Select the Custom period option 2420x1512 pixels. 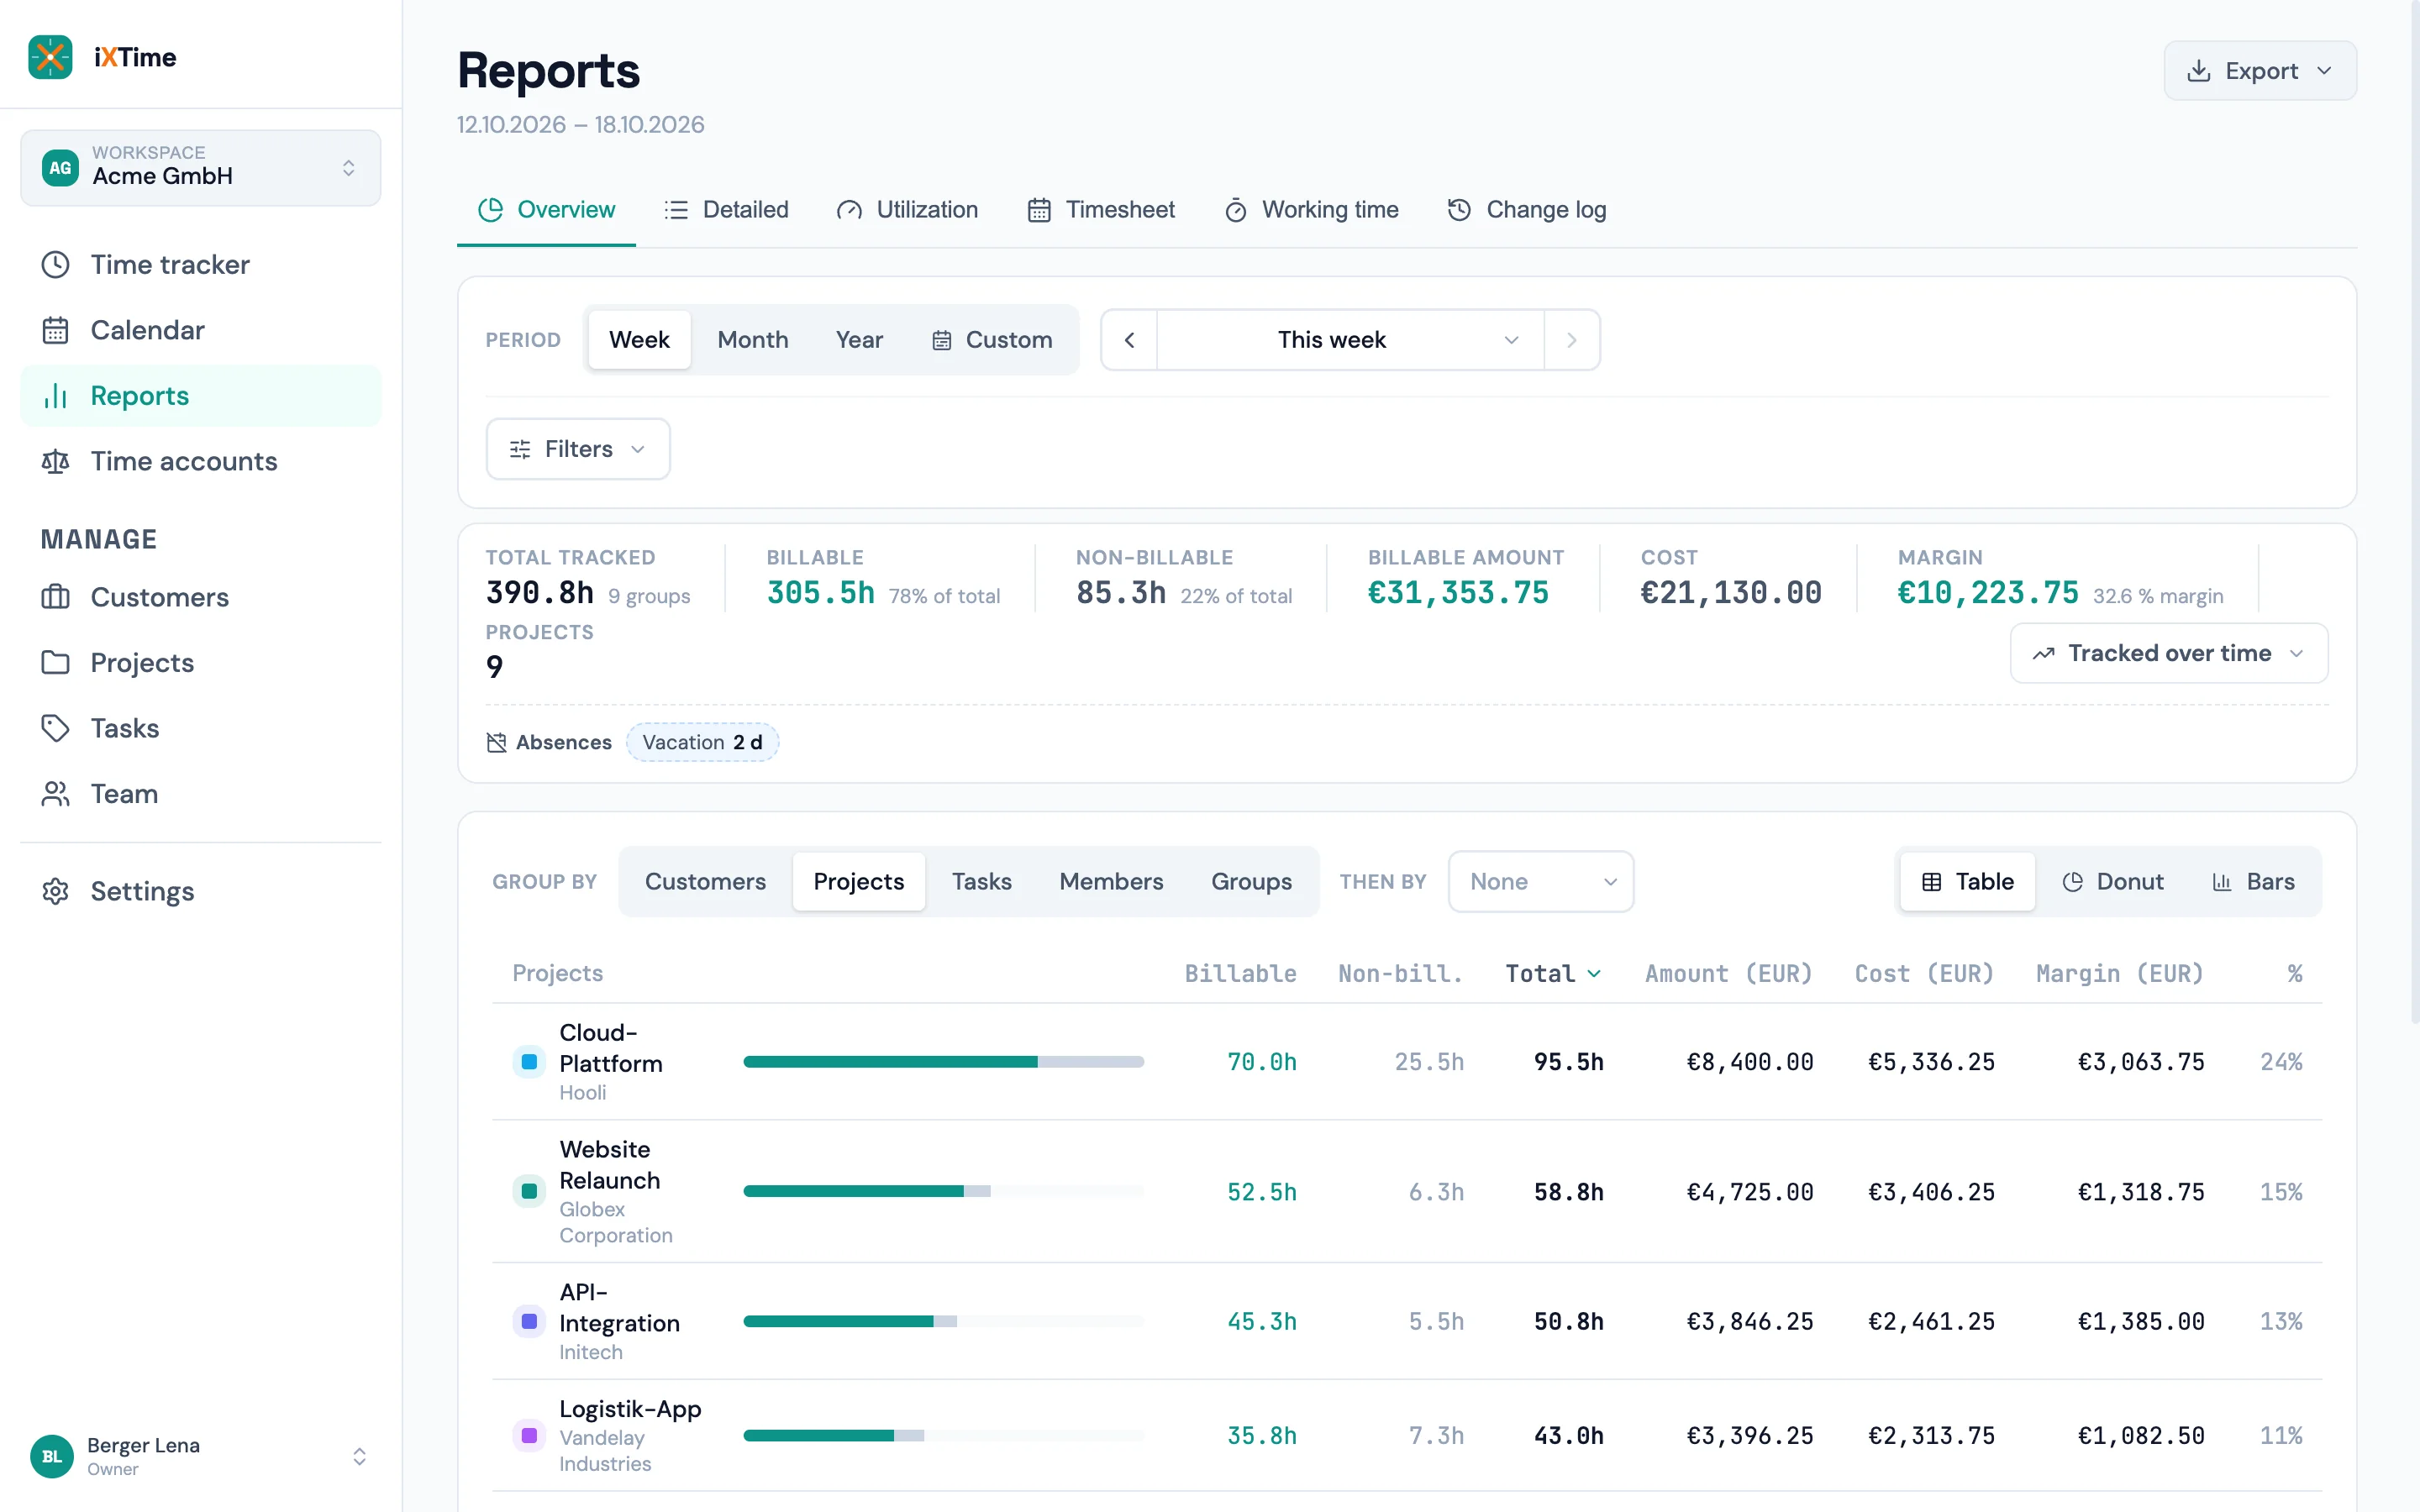pos(992,340)
